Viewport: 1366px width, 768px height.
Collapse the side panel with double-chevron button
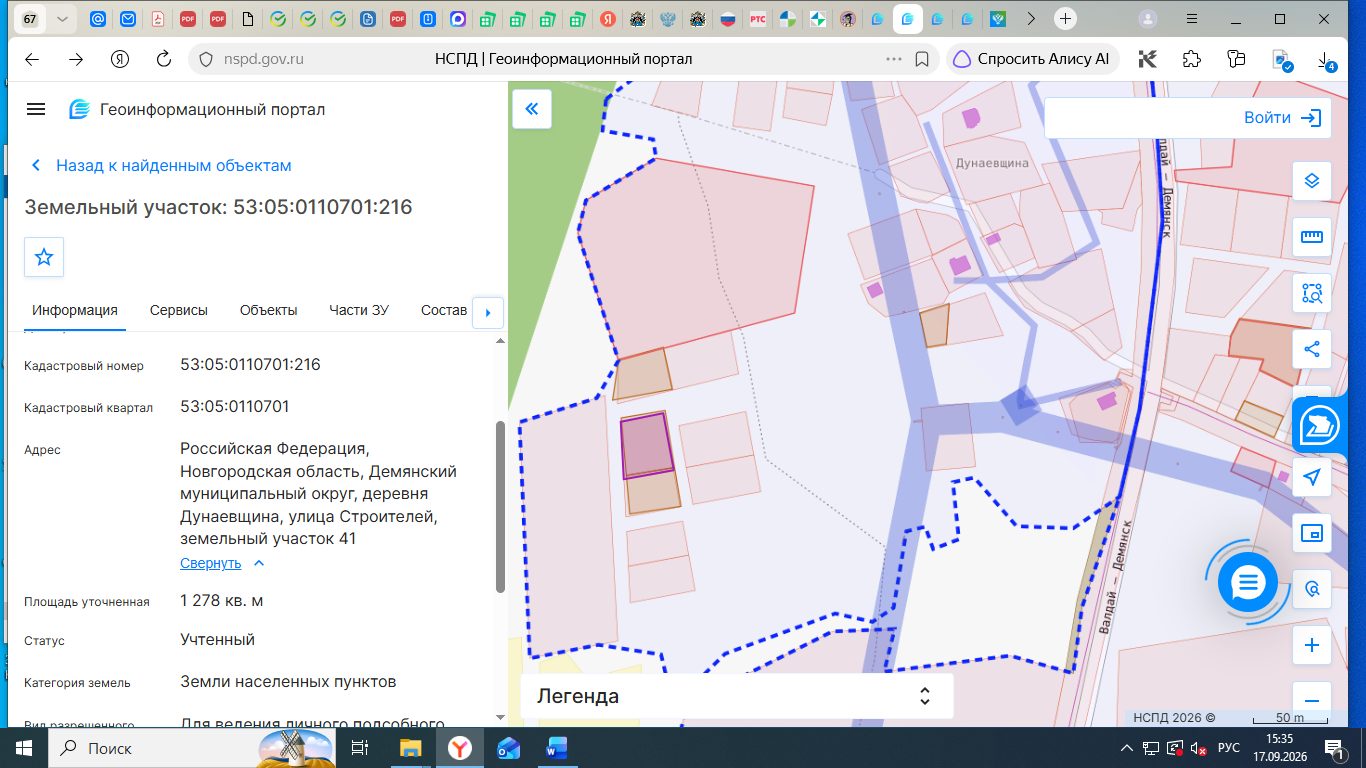coord(532,109)
